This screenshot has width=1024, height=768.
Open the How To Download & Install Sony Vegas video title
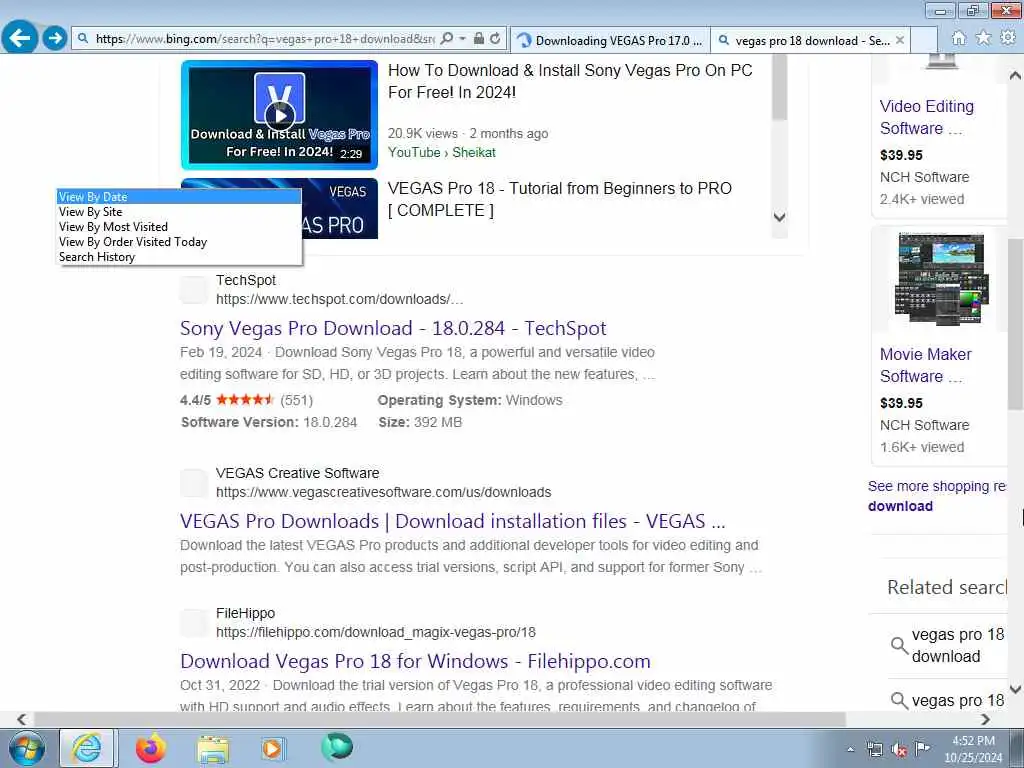[569, 81]
